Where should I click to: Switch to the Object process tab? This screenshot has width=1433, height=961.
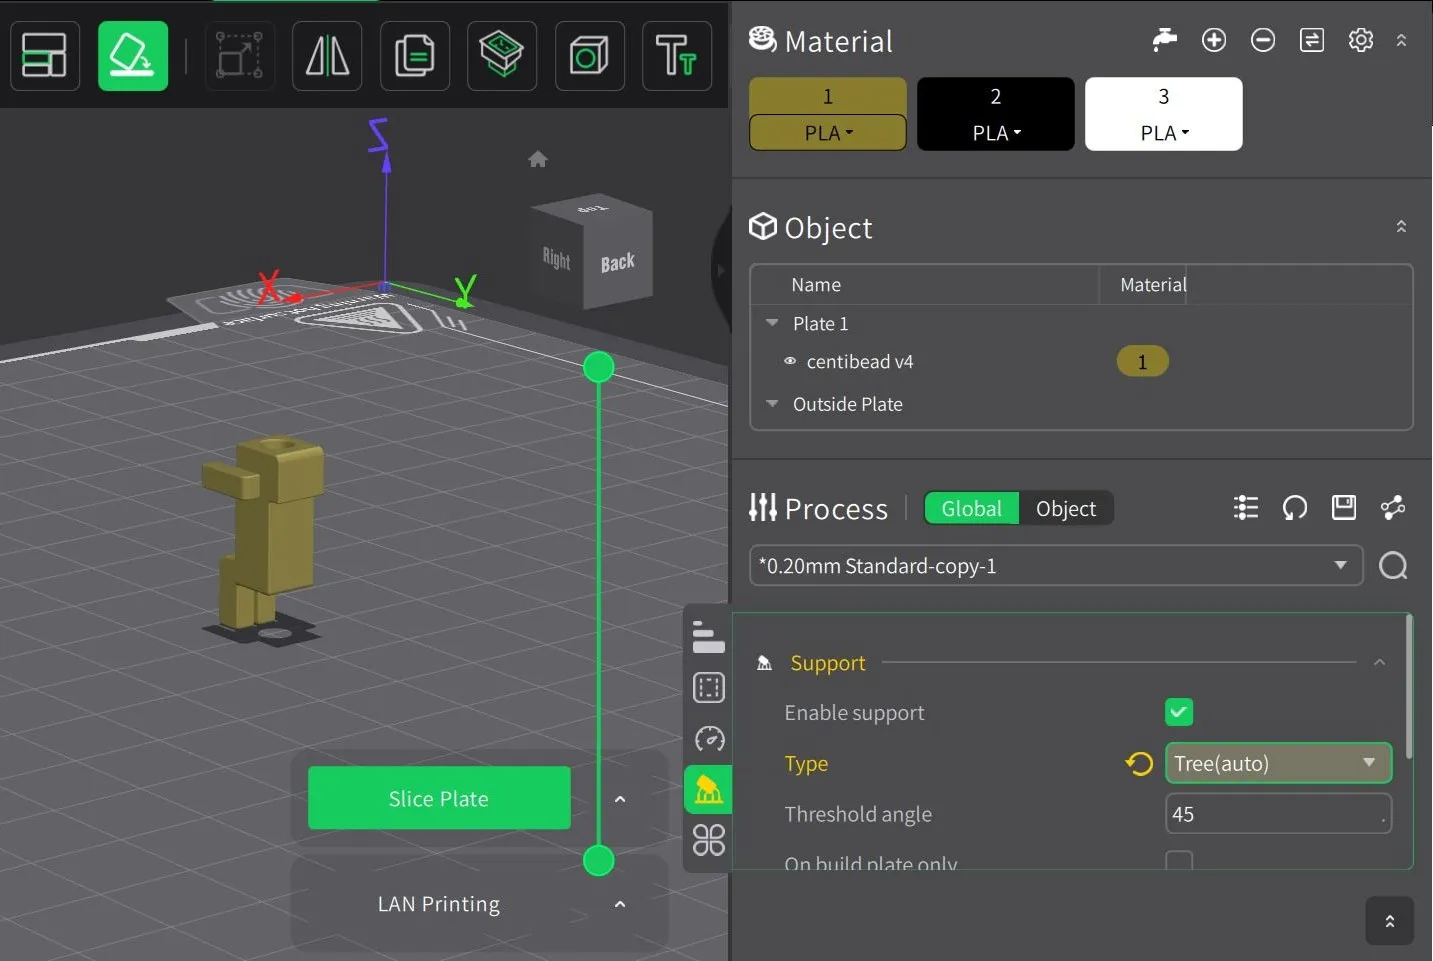point(1065,508)
